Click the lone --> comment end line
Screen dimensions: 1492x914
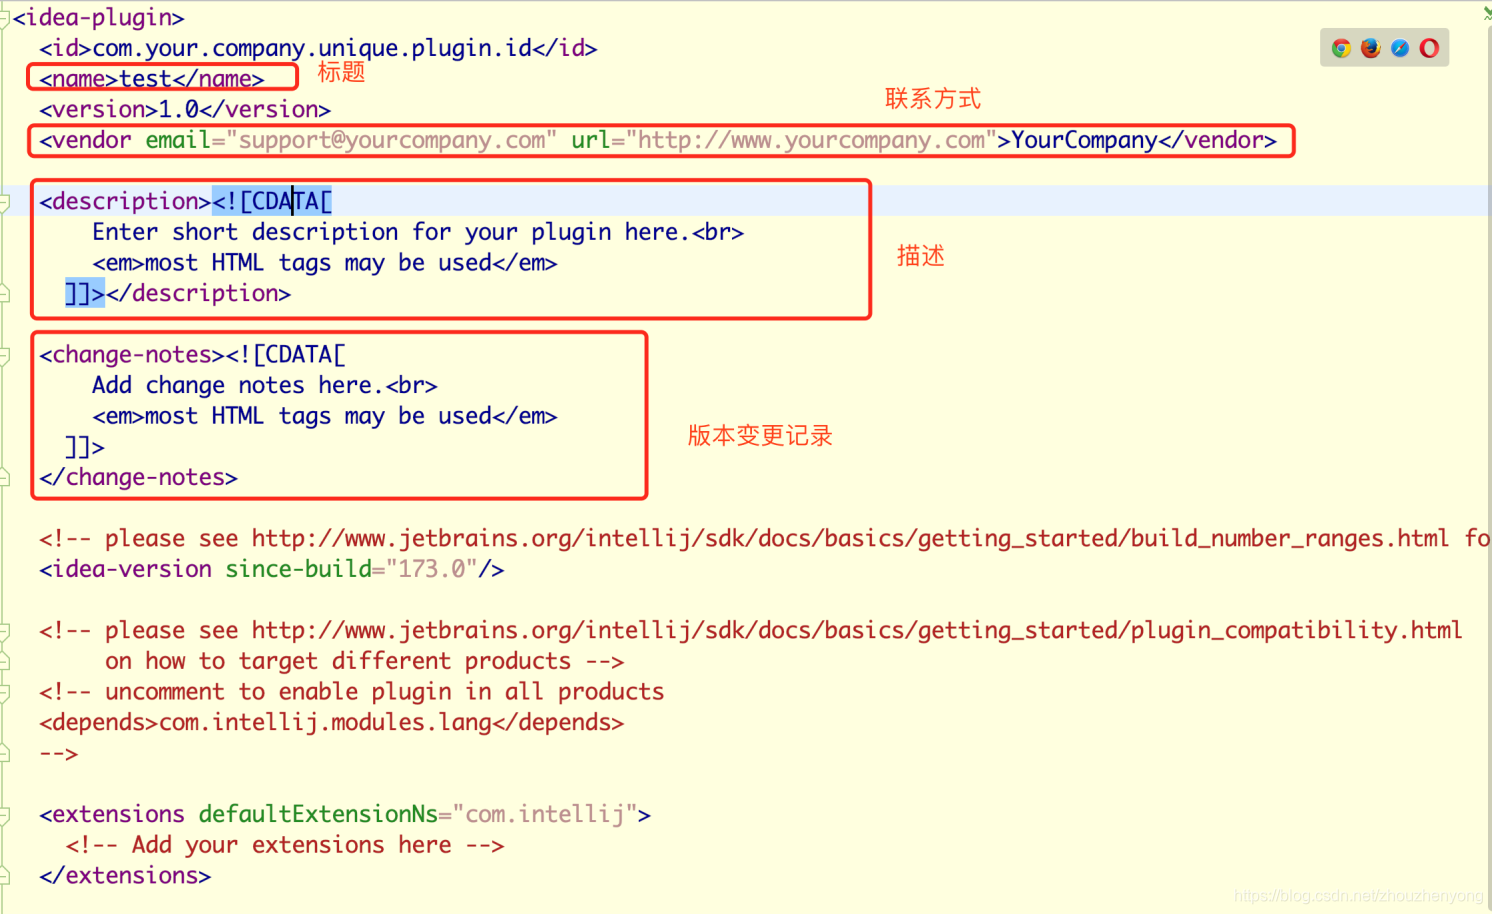tap(58, 754)
